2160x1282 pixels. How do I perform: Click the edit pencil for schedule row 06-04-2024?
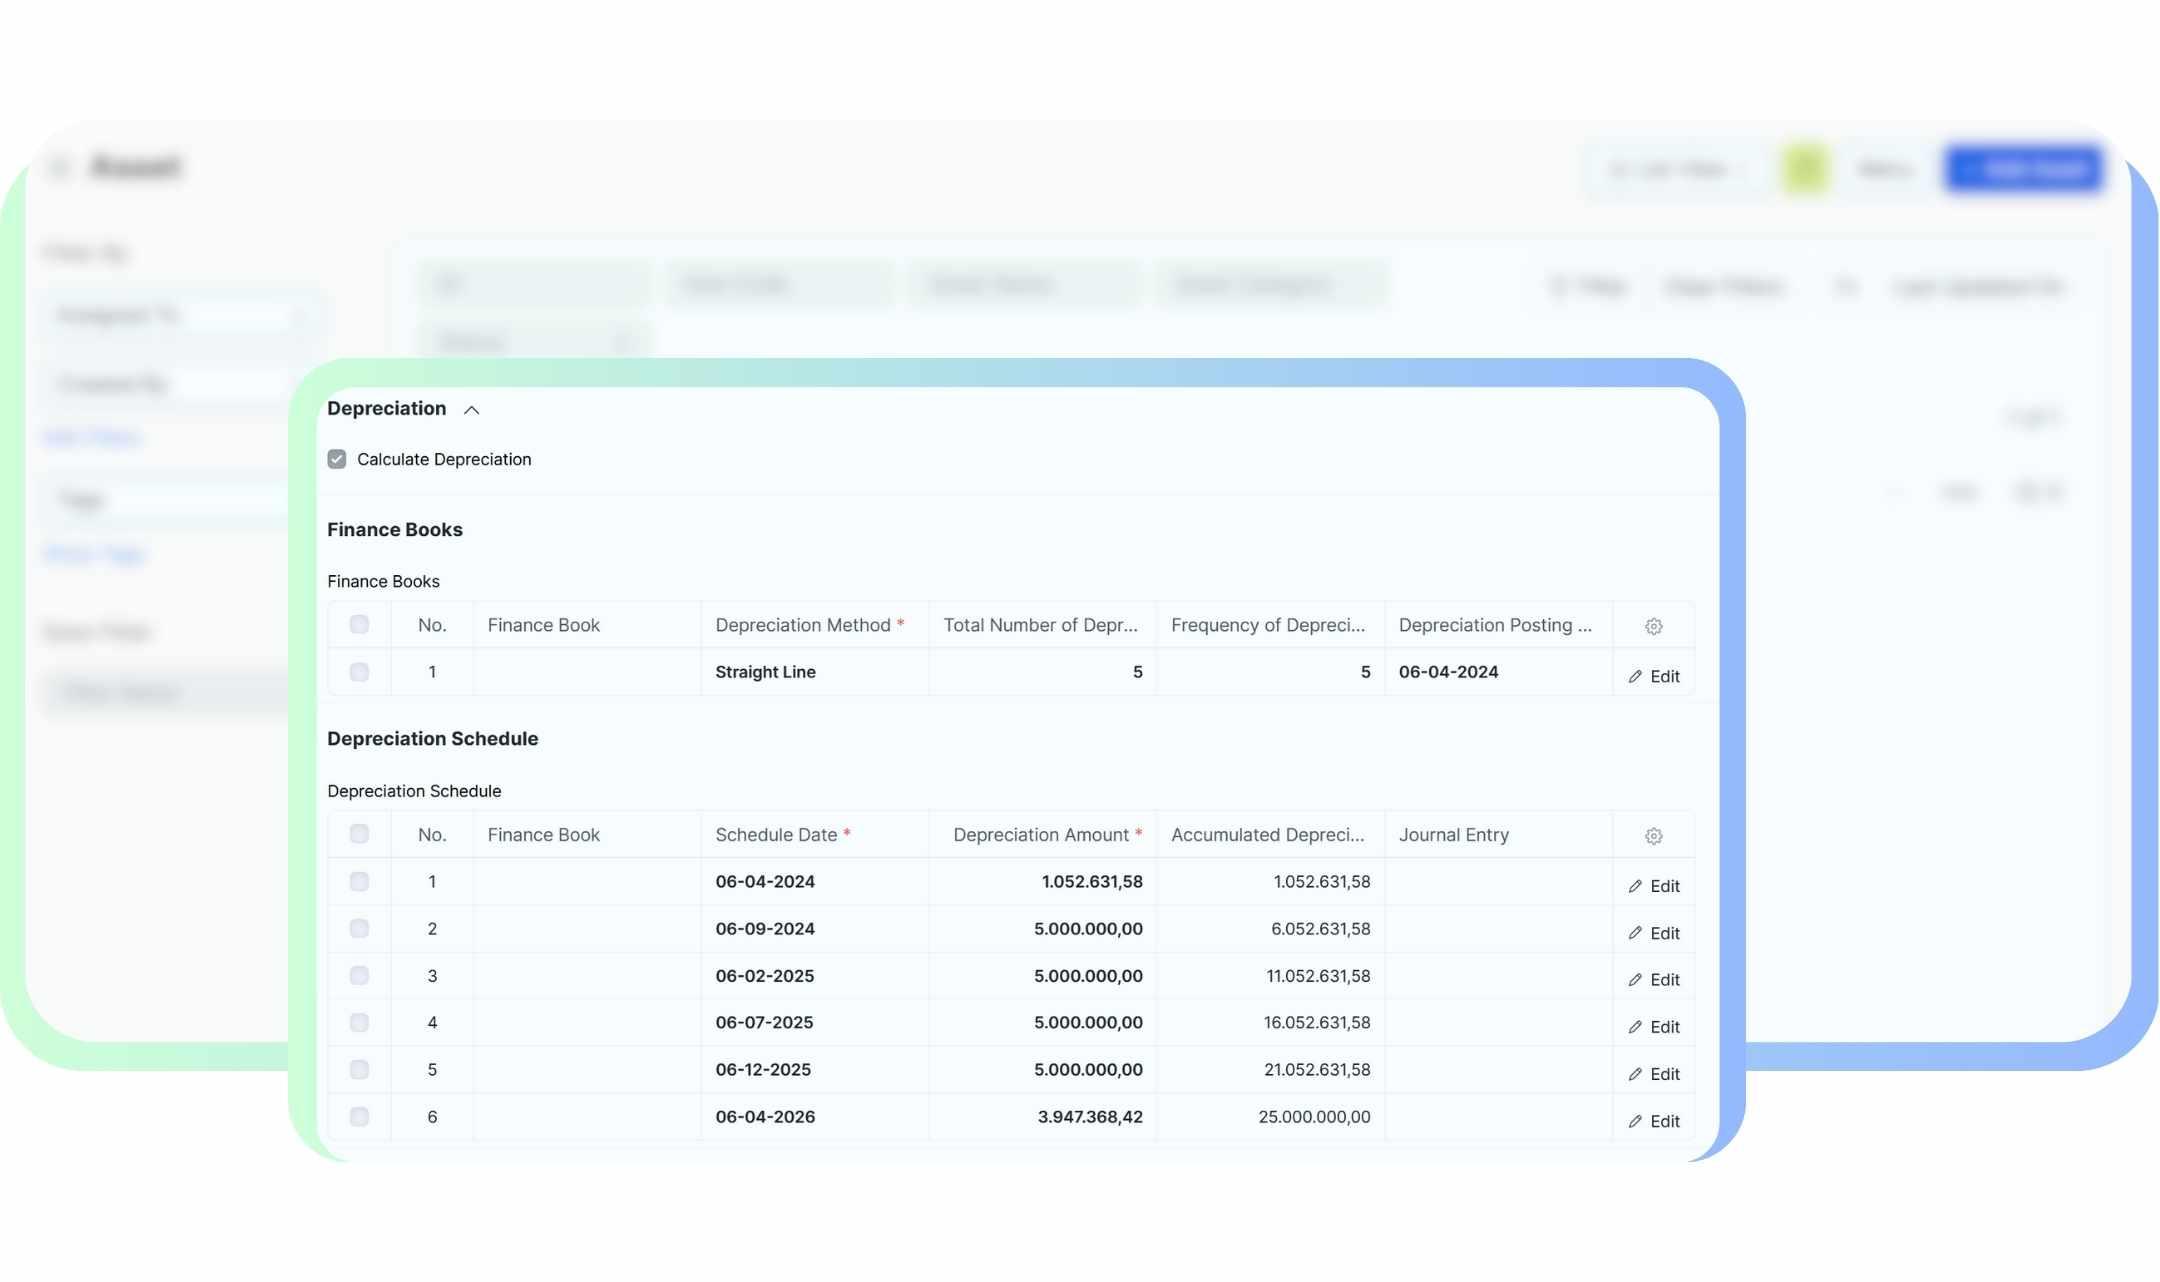click(x=1635, y=887)
